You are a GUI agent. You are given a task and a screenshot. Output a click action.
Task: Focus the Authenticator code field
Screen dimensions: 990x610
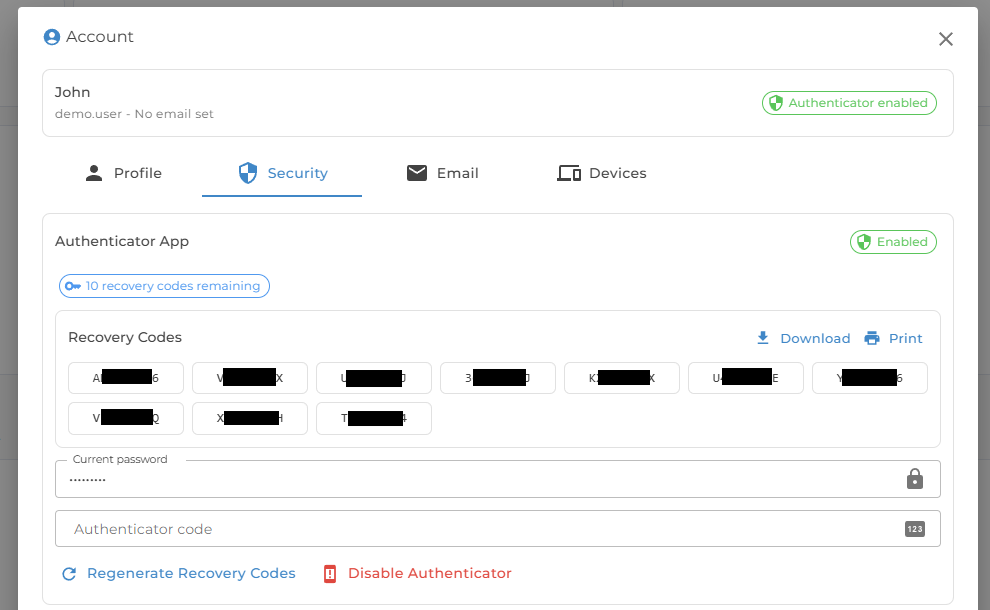click(x=498, y=529)
